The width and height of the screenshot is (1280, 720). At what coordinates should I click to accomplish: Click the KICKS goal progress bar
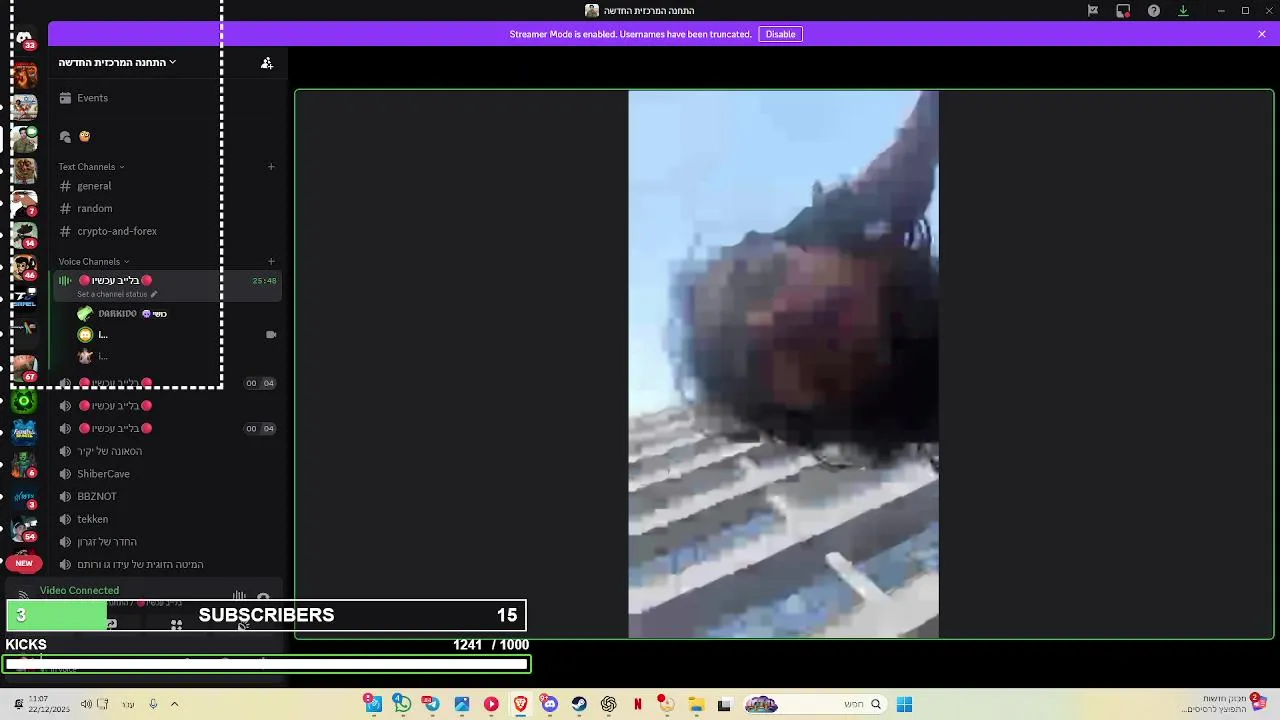click(x=266, y=664)
